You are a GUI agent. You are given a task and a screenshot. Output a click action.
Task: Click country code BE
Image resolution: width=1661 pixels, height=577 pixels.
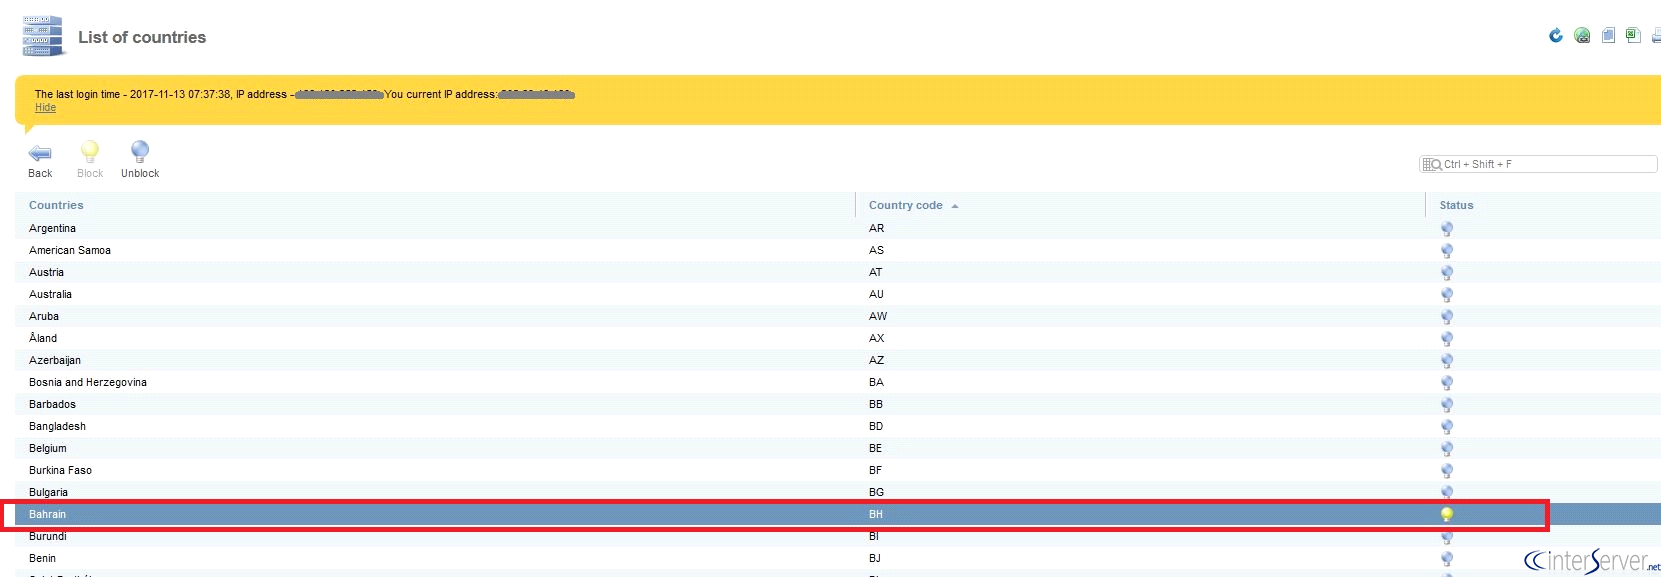tap(875, 448)
